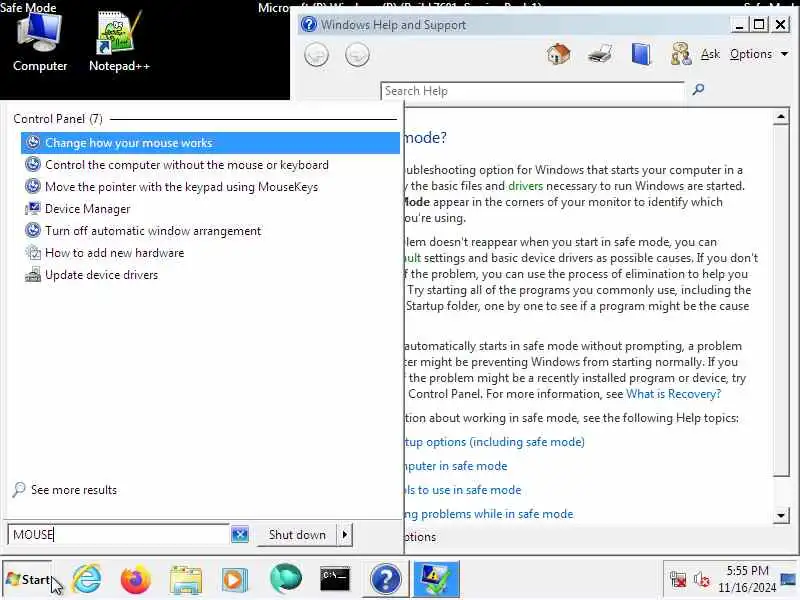The width and height of the screenshot is (800, 600).
Task: Open Device Manager from search results
Action: (x=210, y=209)
